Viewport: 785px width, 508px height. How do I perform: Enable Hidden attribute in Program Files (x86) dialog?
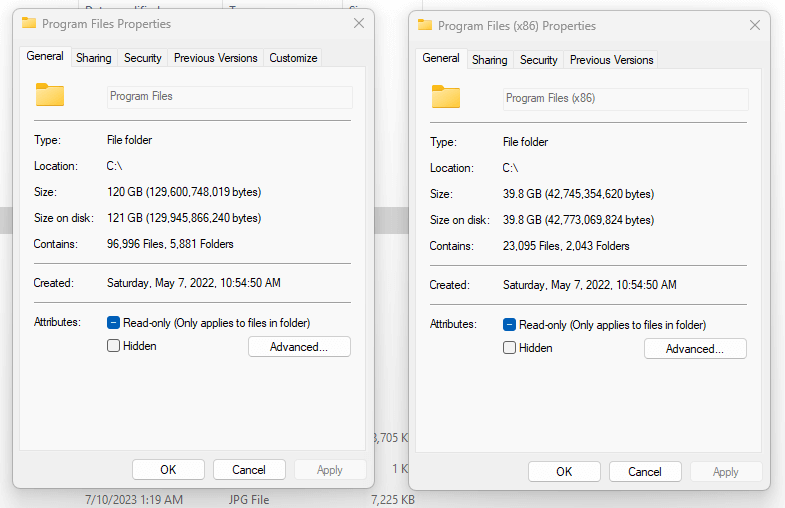point(510,348)
